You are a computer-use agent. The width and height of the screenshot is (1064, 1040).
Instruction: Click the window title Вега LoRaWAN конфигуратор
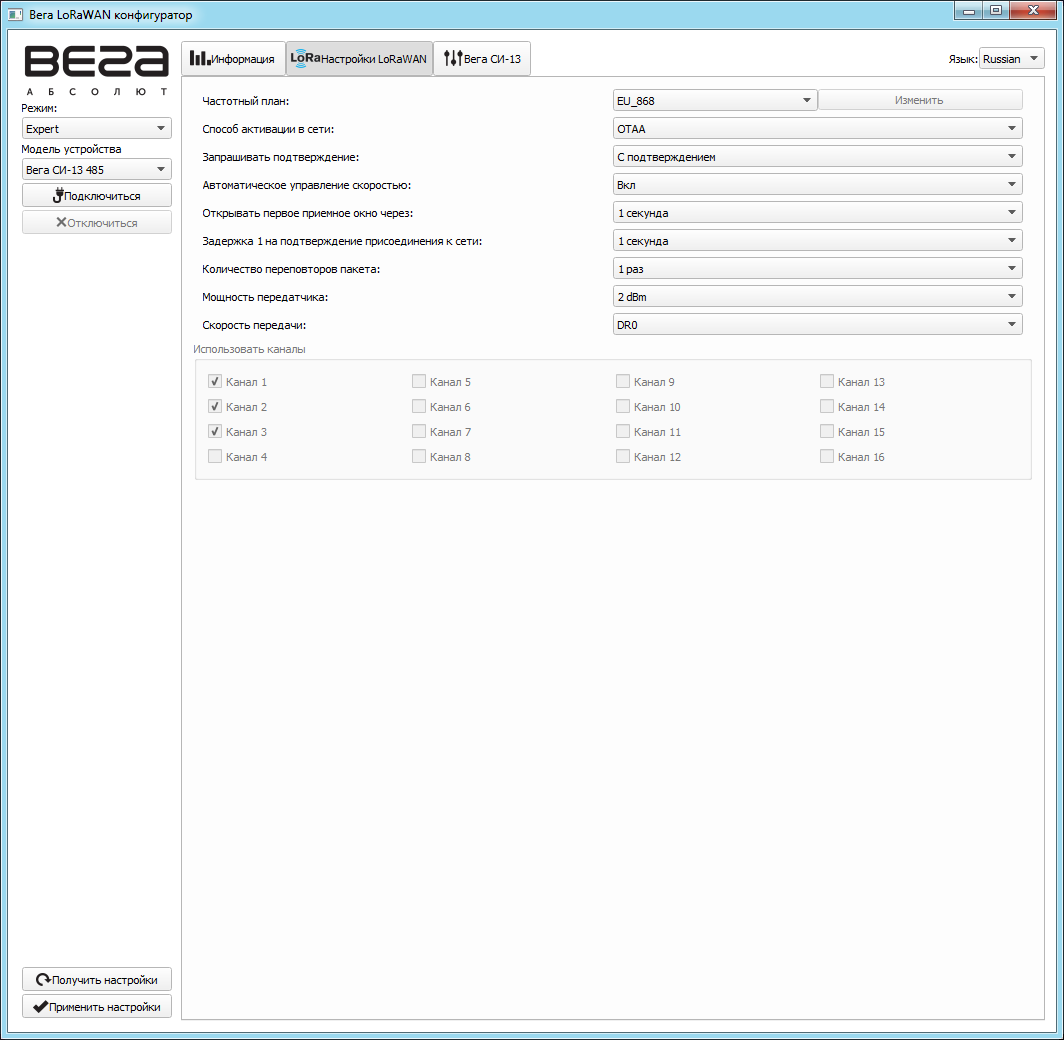point(111,14)
